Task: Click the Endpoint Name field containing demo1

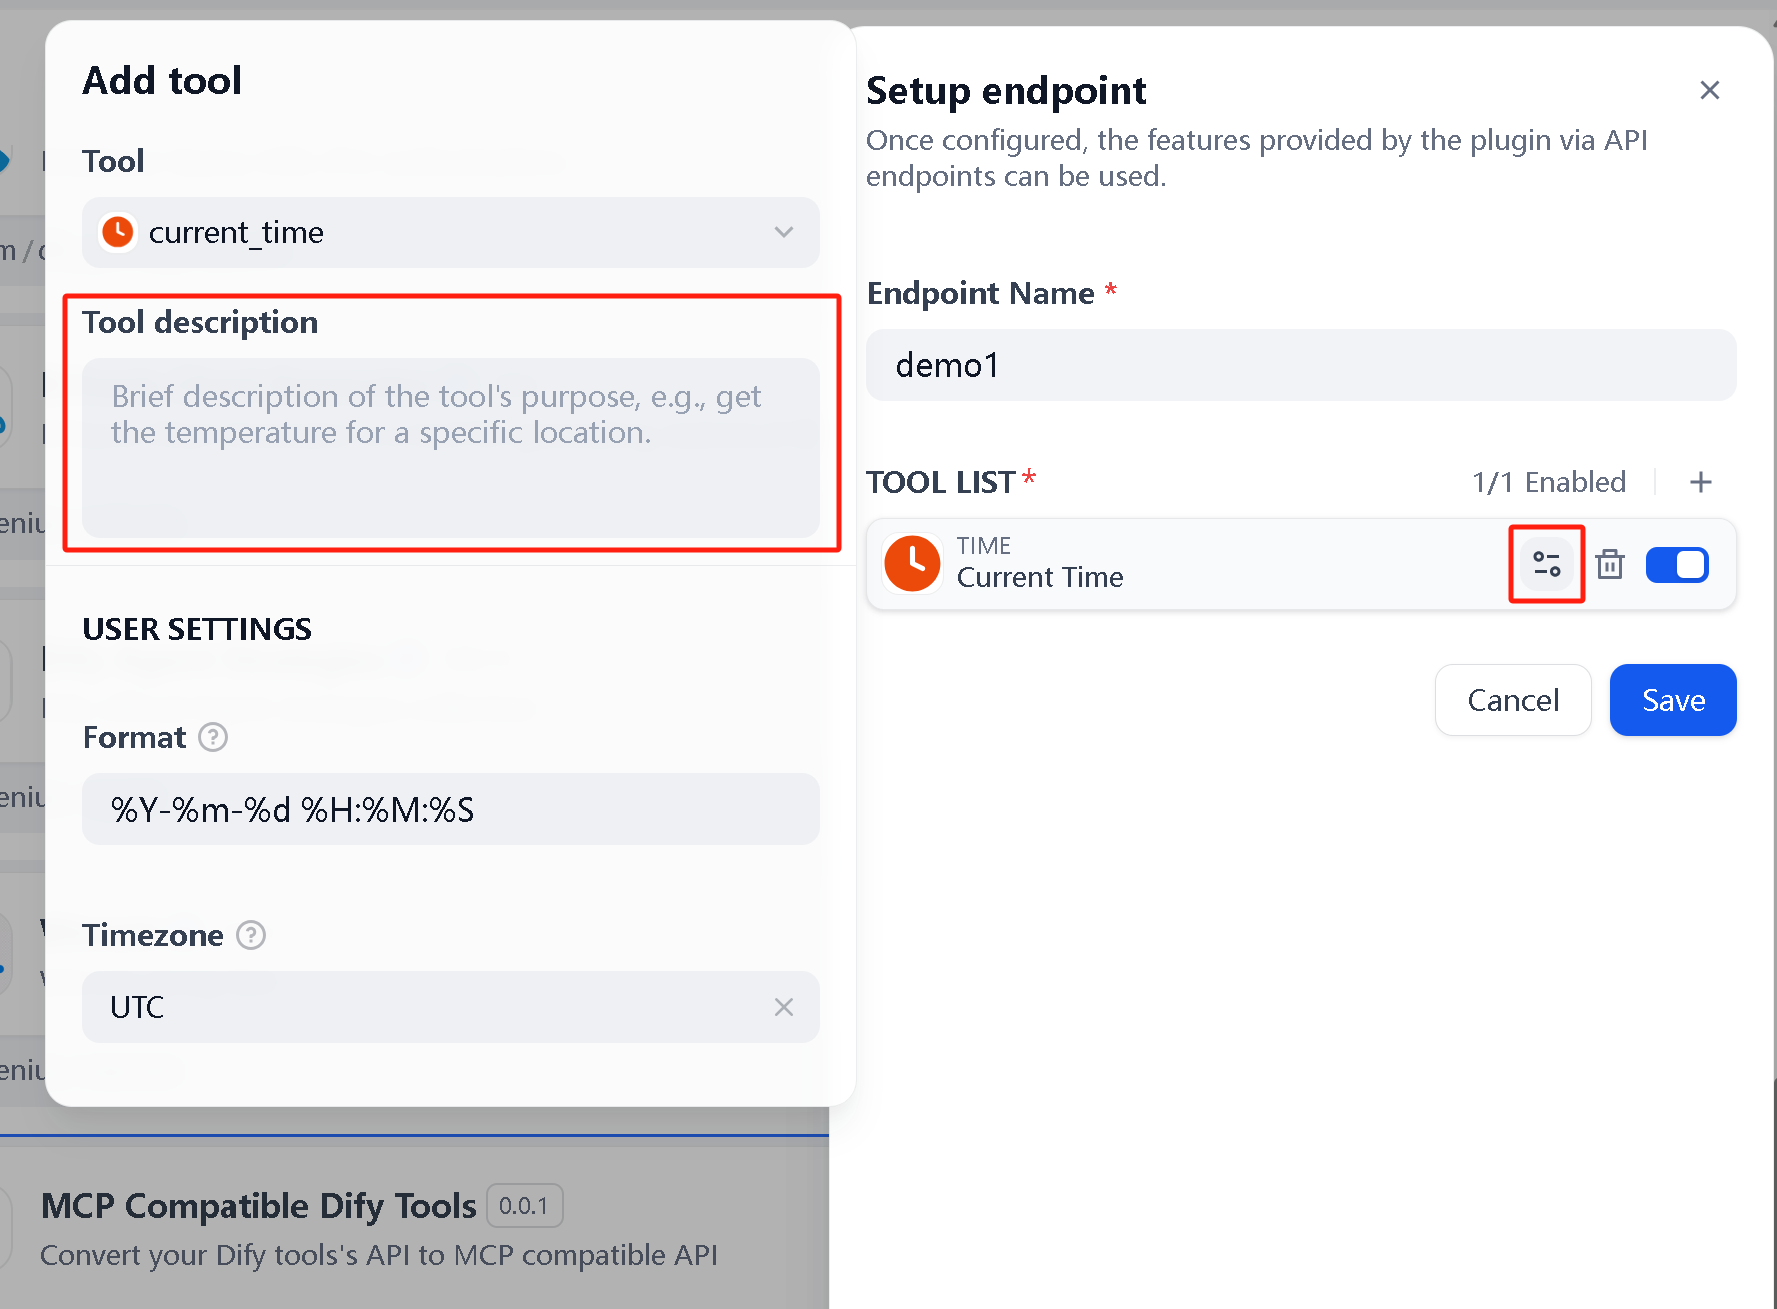Action: coord(1300,365)
